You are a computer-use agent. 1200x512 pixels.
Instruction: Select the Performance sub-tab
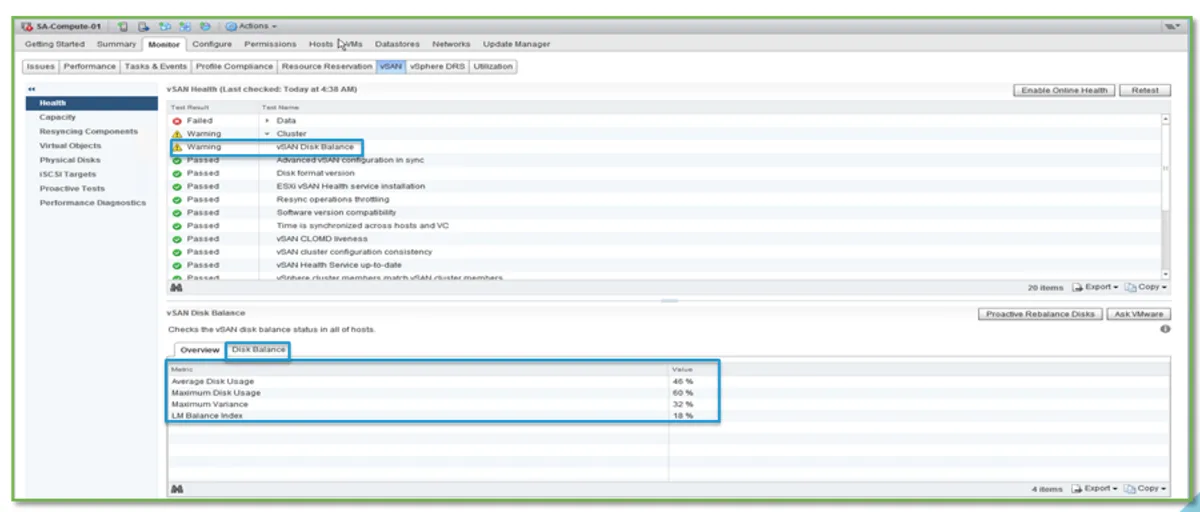pos(89,66)
